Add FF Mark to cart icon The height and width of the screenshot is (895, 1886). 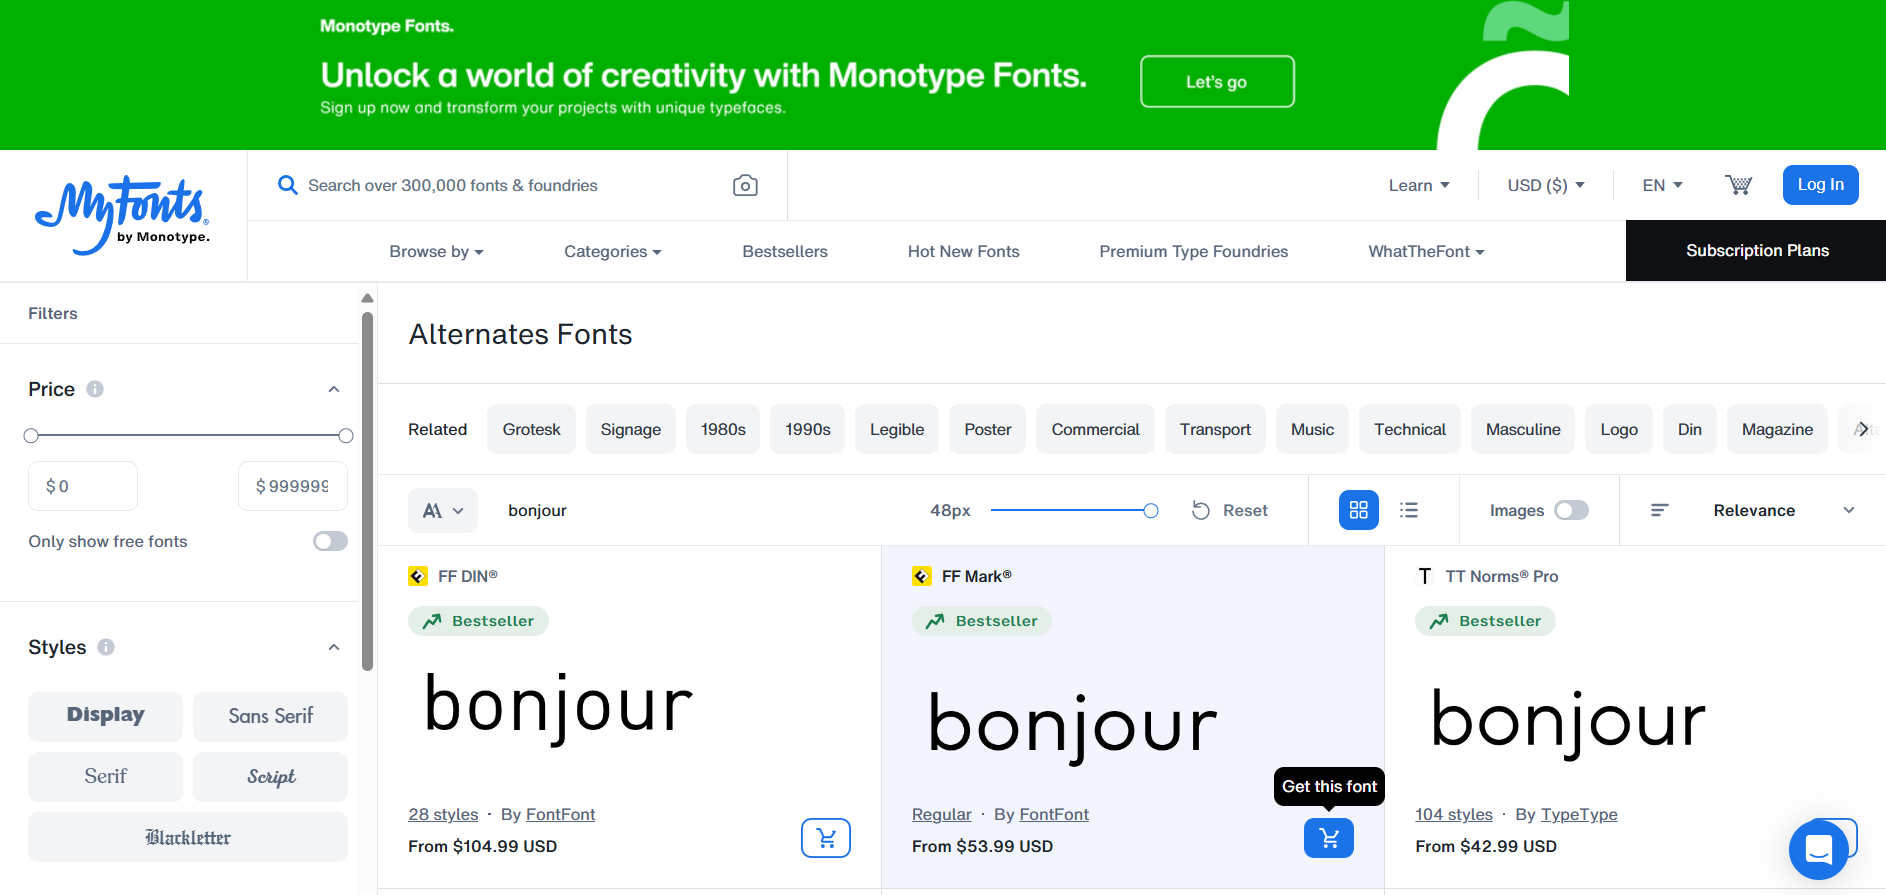(x=1329, y=838)
